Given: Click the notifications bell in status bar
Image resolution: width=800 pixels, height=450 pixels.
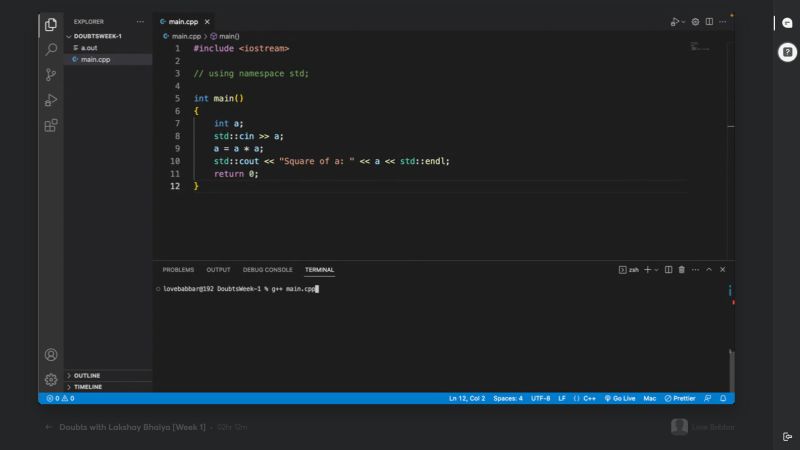Looking at the screenshot, I should (x=723, y=398).
